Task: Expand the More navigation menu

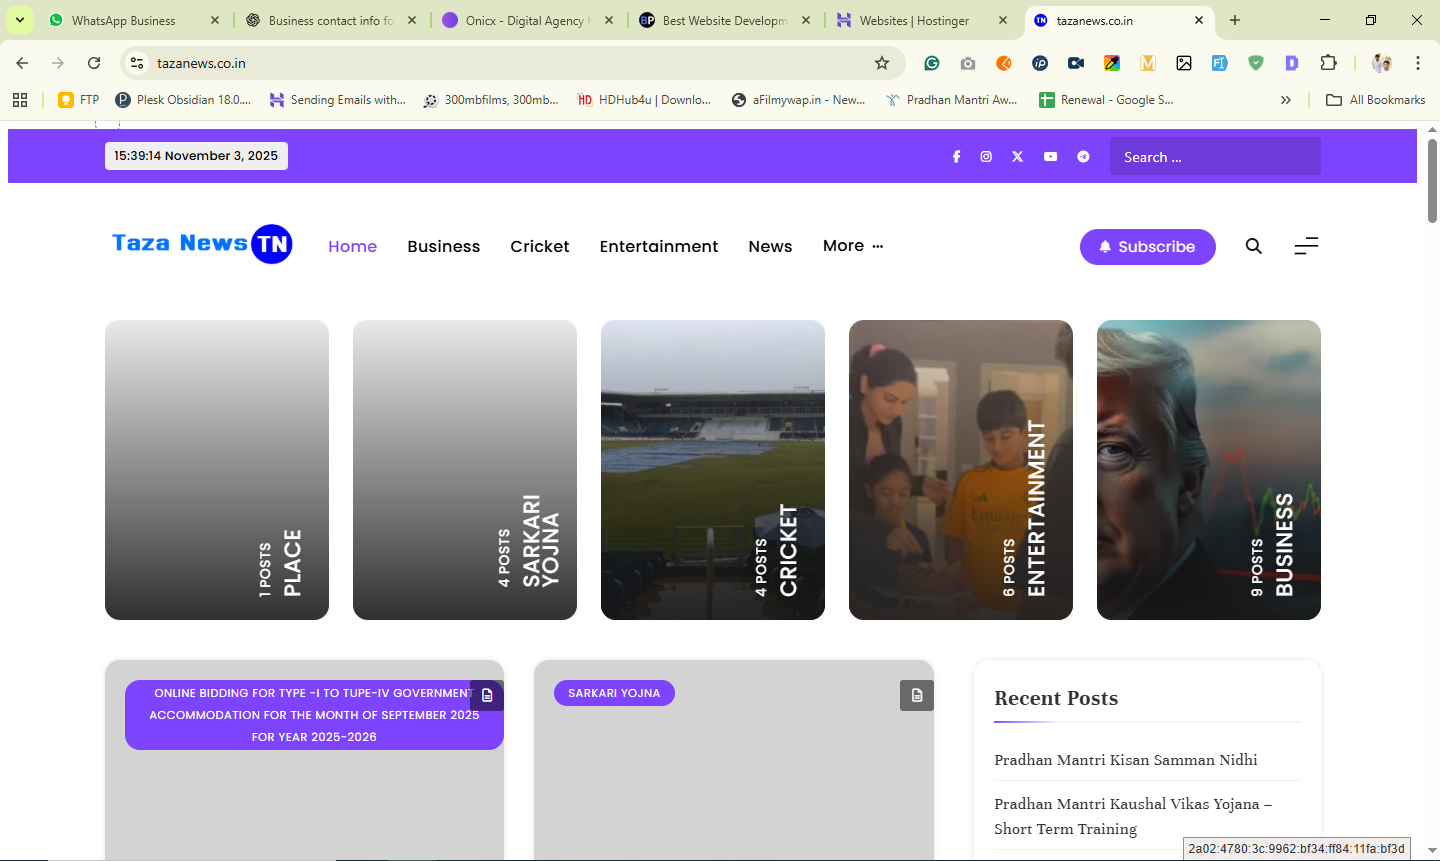Action: (852, 246)
